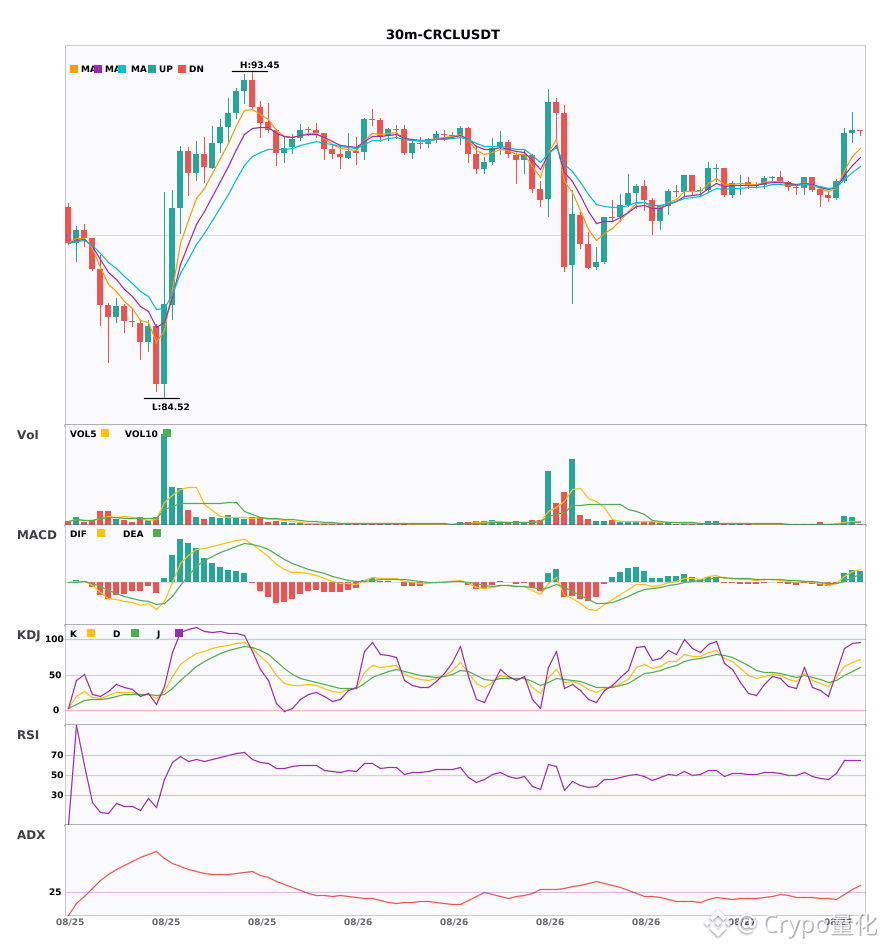Screen dimensions: 885x950
Task: Click the RSI 70 overbought level label
Action: coord(58,755)
